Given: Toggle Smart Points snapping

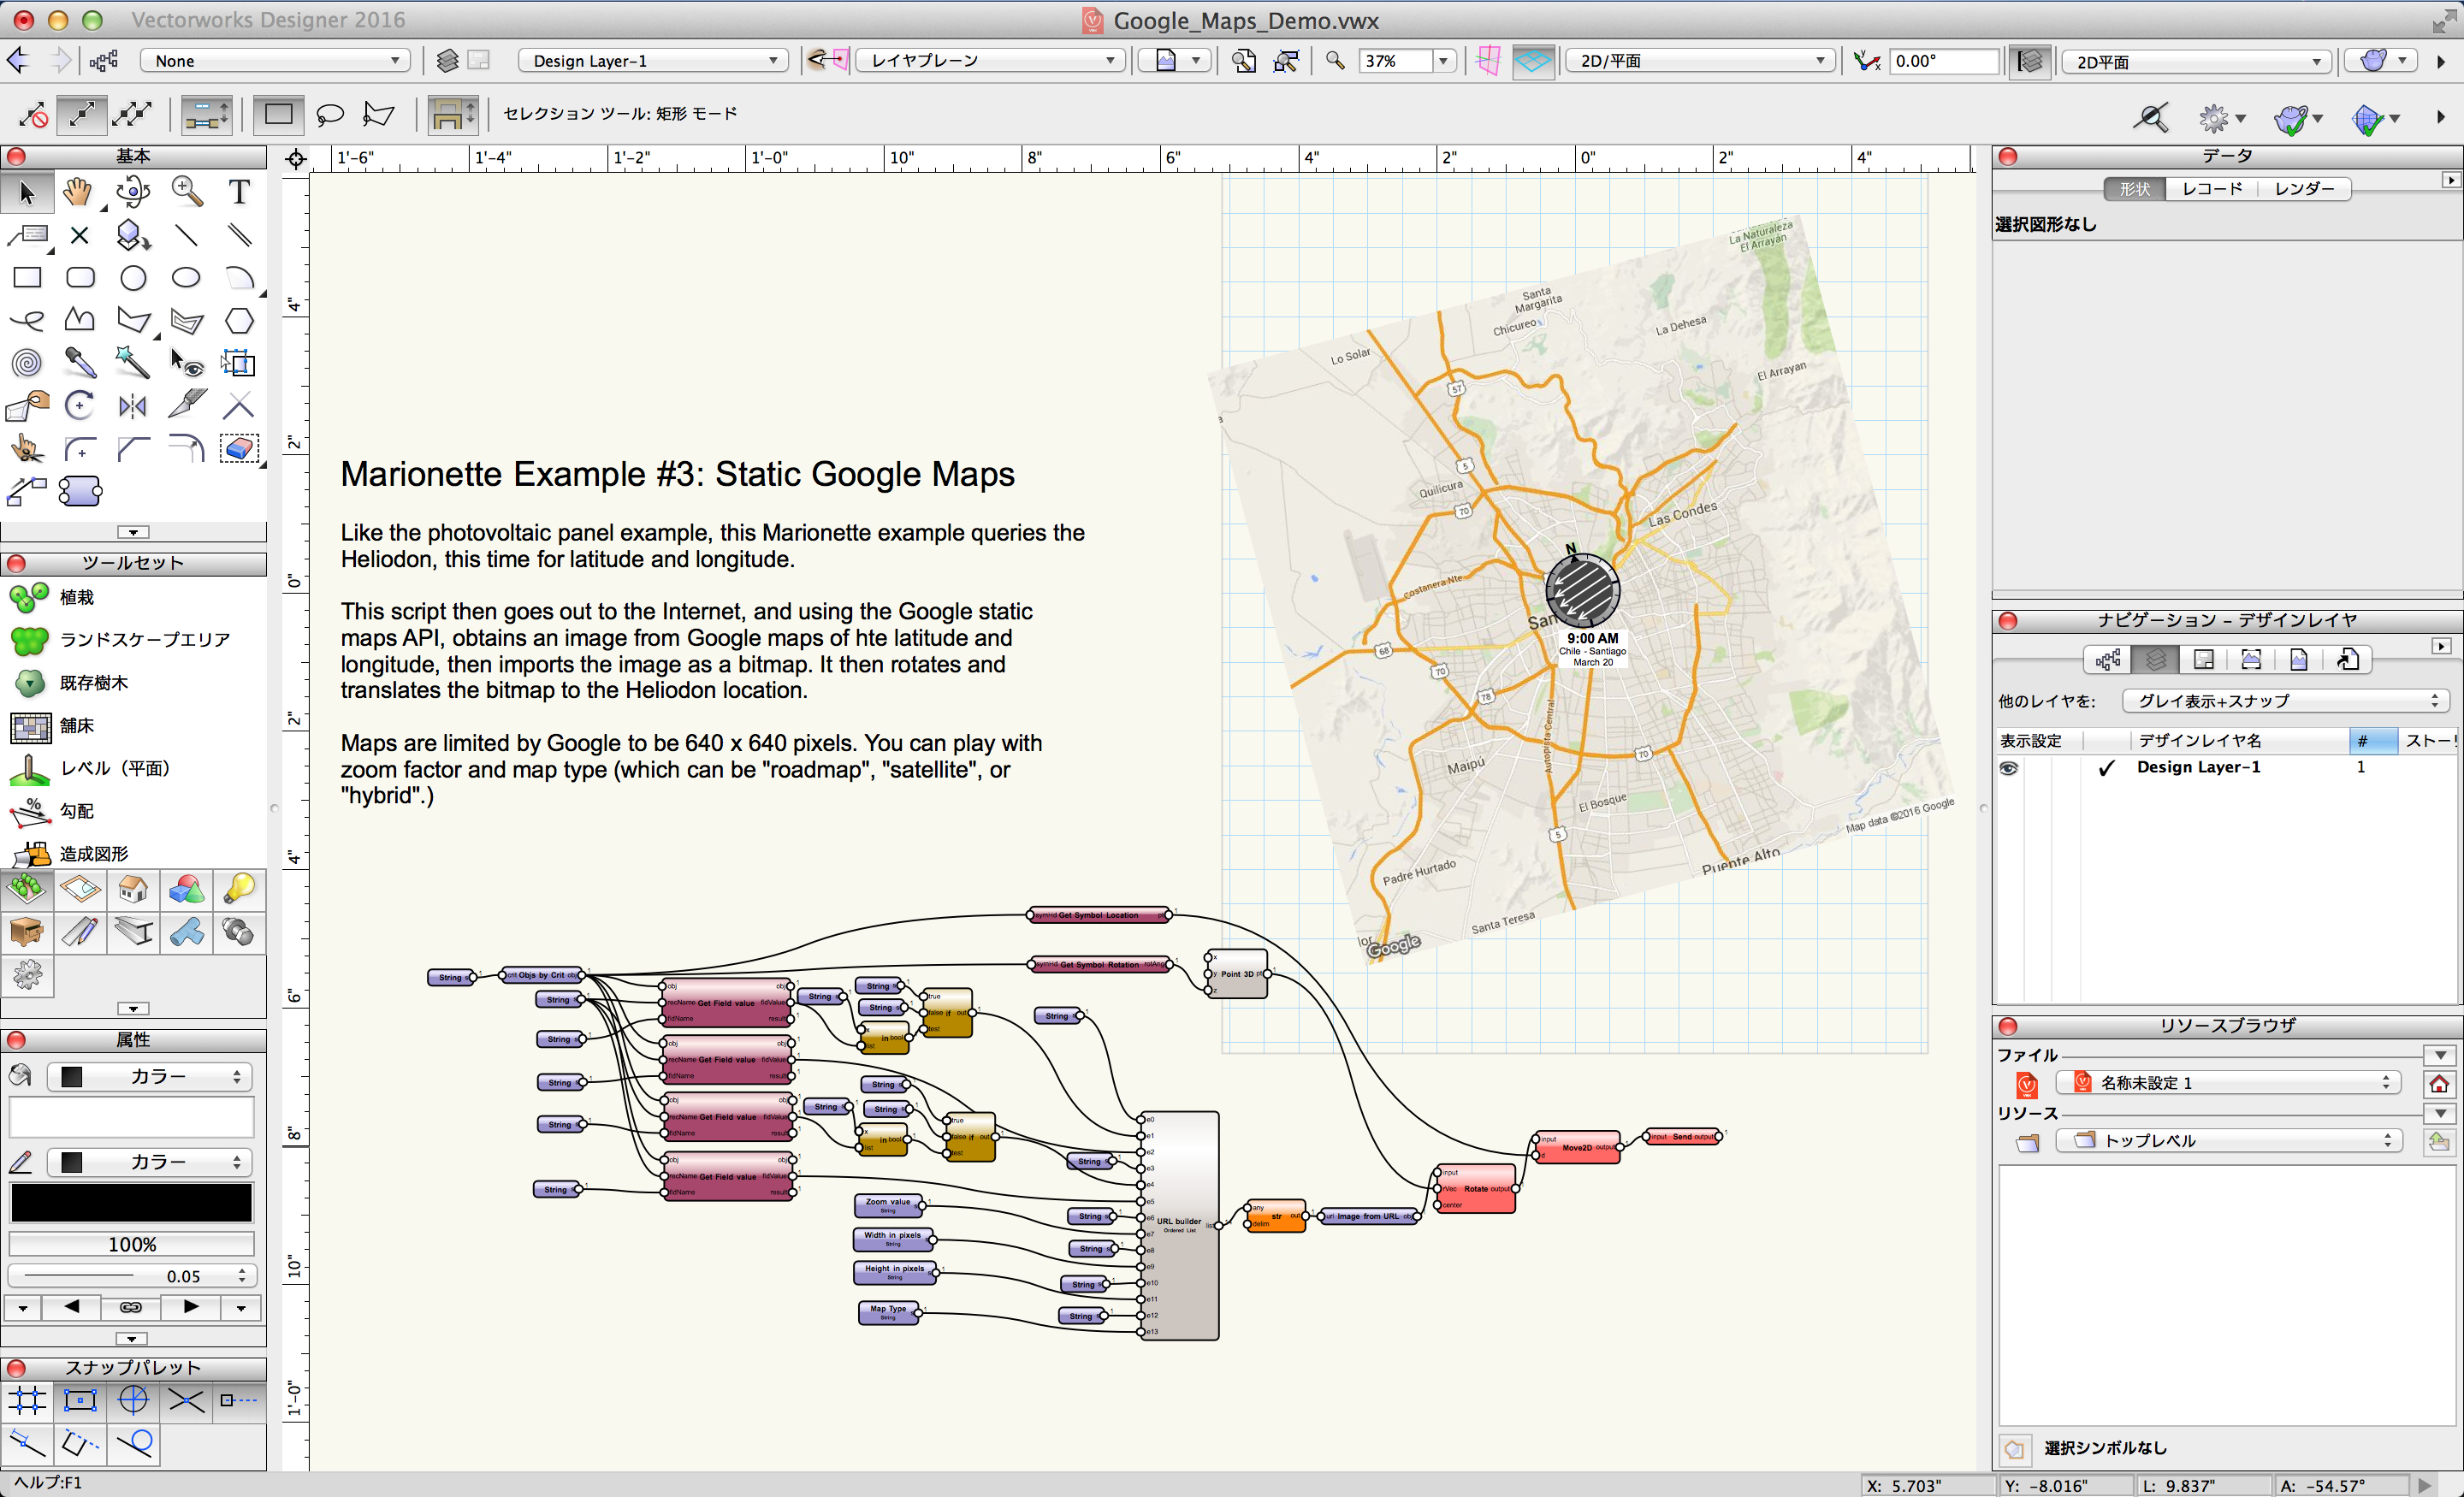Looking at the screenshot, I should [x=239, y=1400].
